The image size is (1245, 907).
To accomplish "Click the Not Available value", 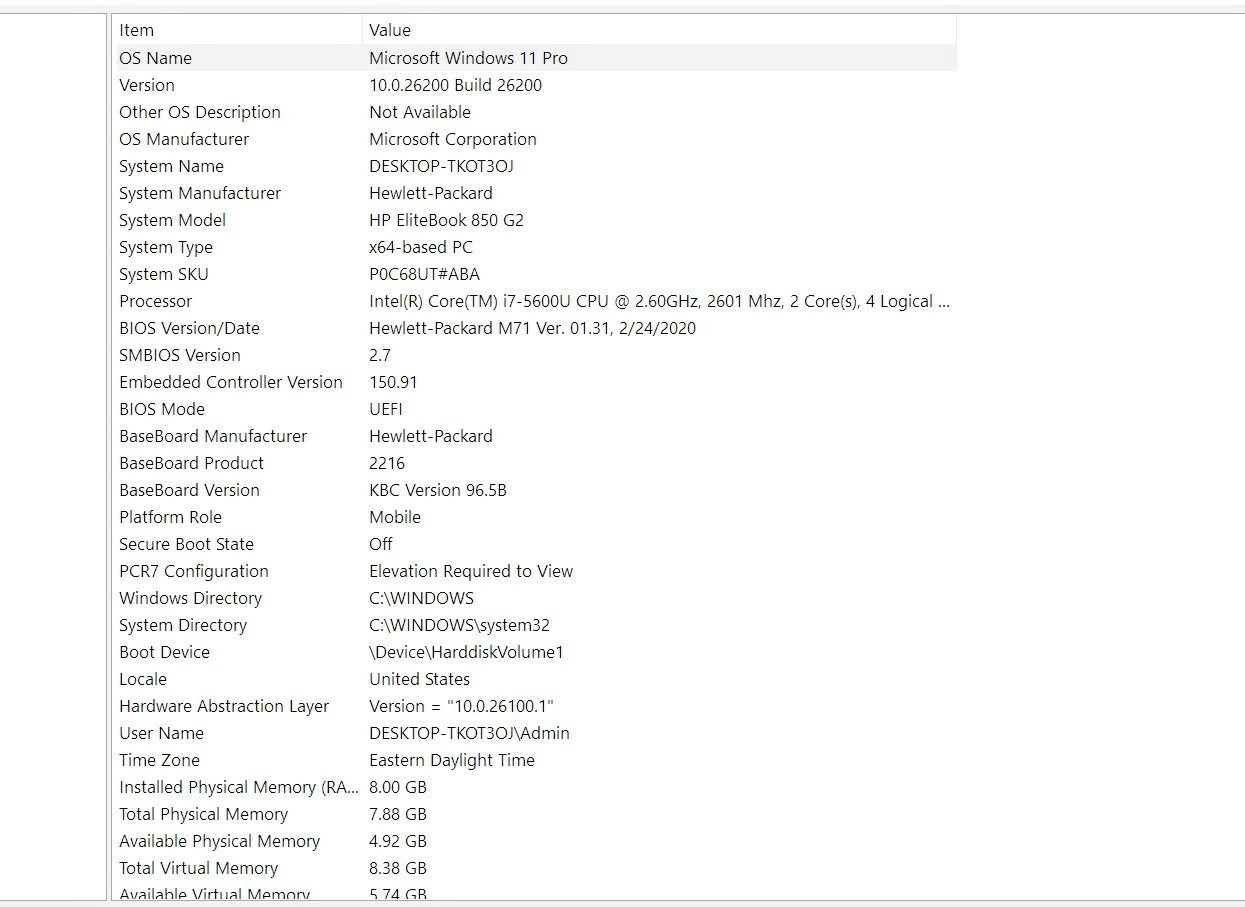I will (420, 112).
